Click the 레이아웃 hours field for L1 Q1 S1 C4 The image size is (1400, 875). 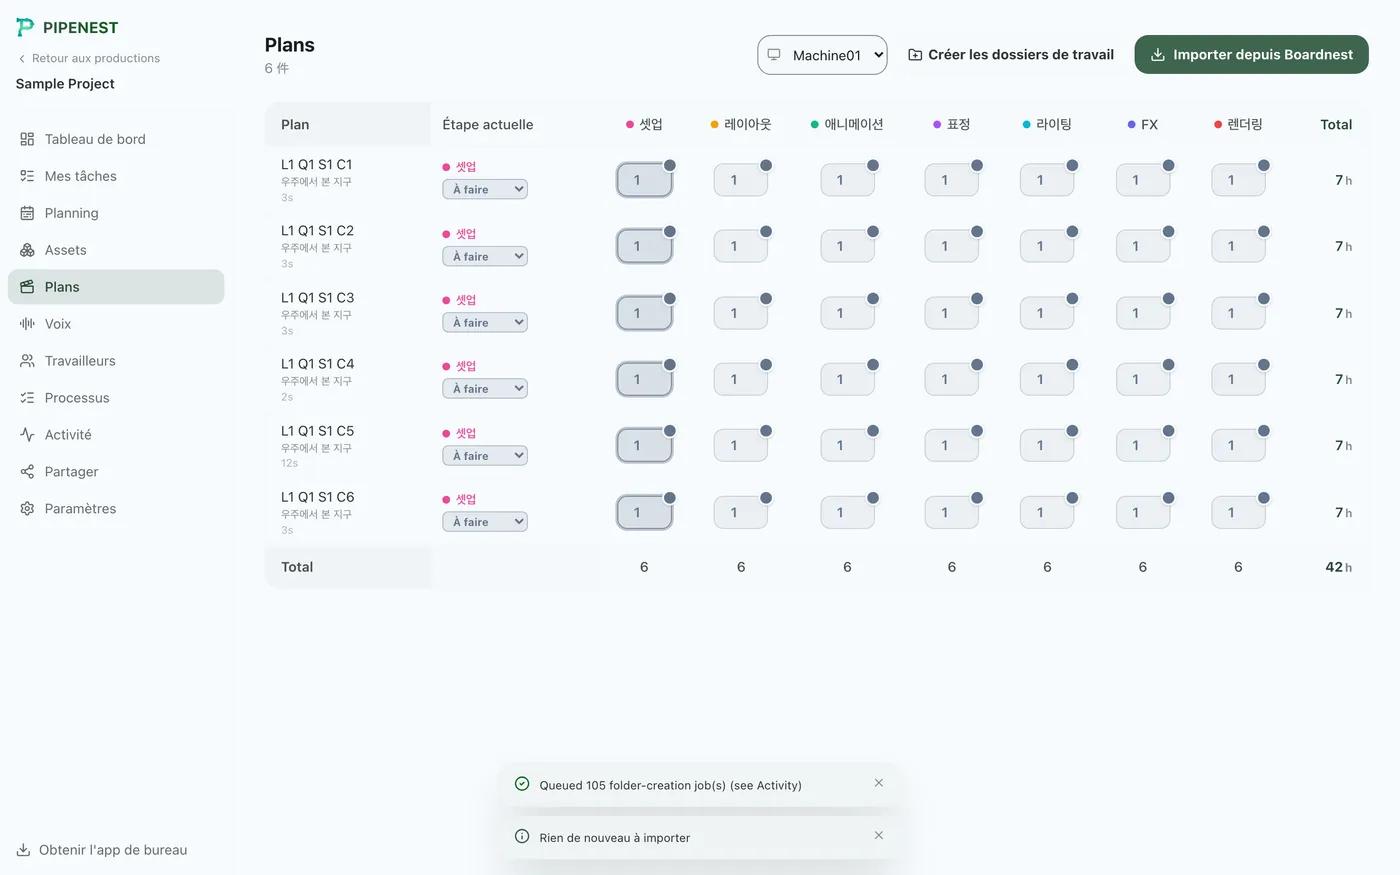coord(741,380)
